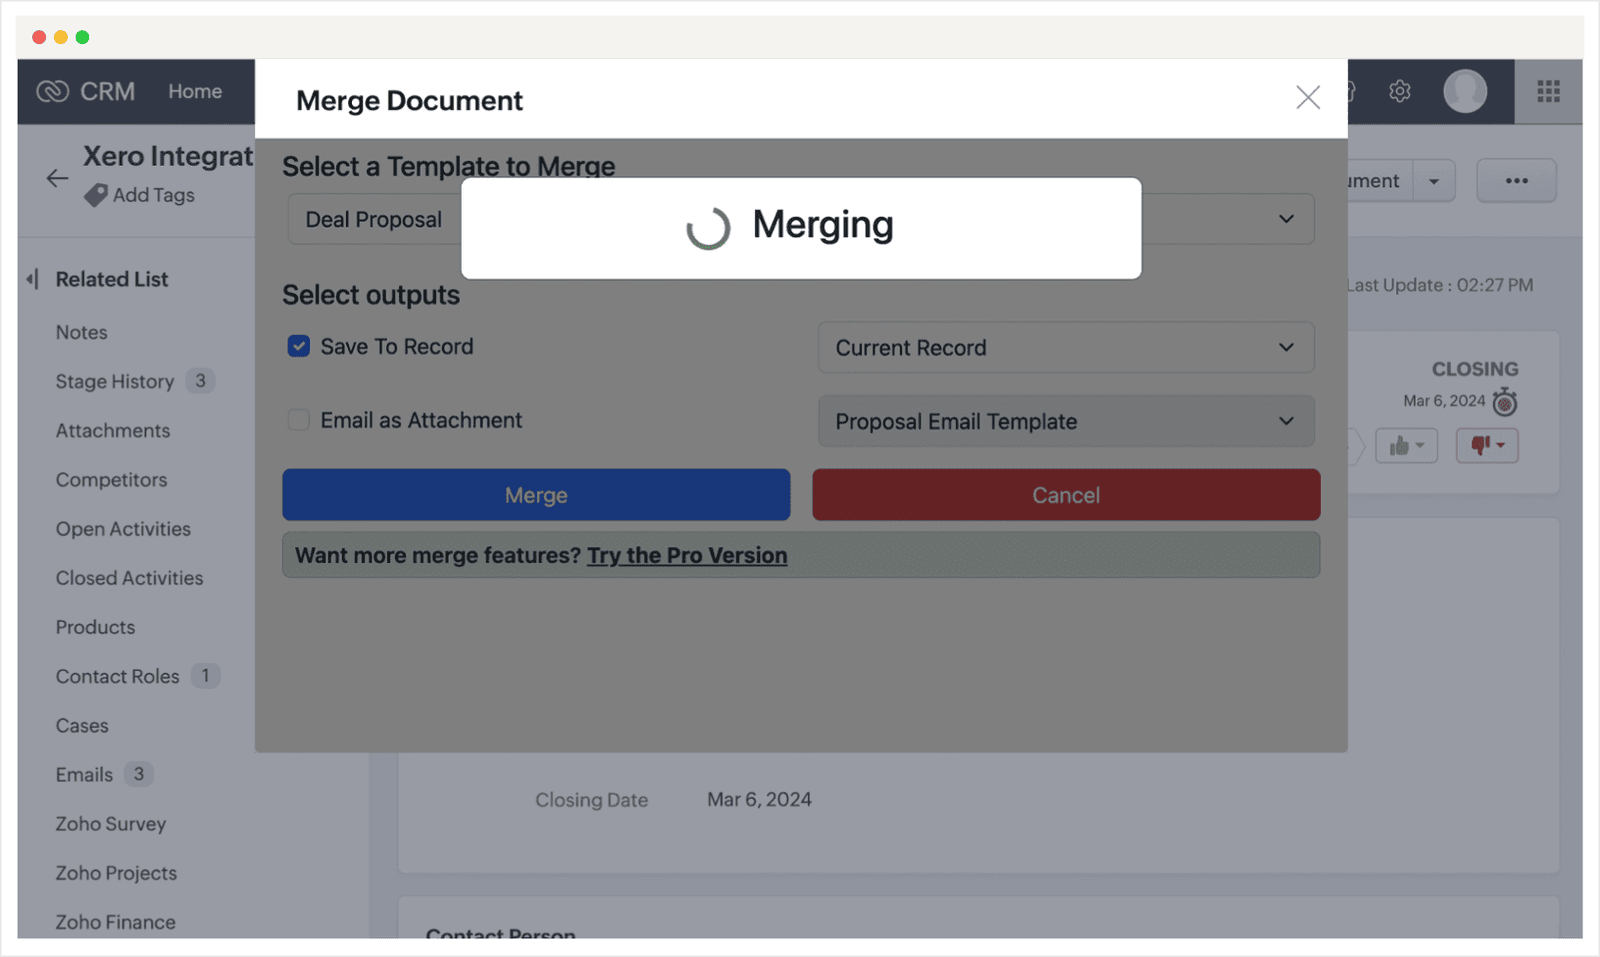The width and height of the screenshot is (1600, 957).
Task: Open Attachments related list
Action: tap(113, 430)
